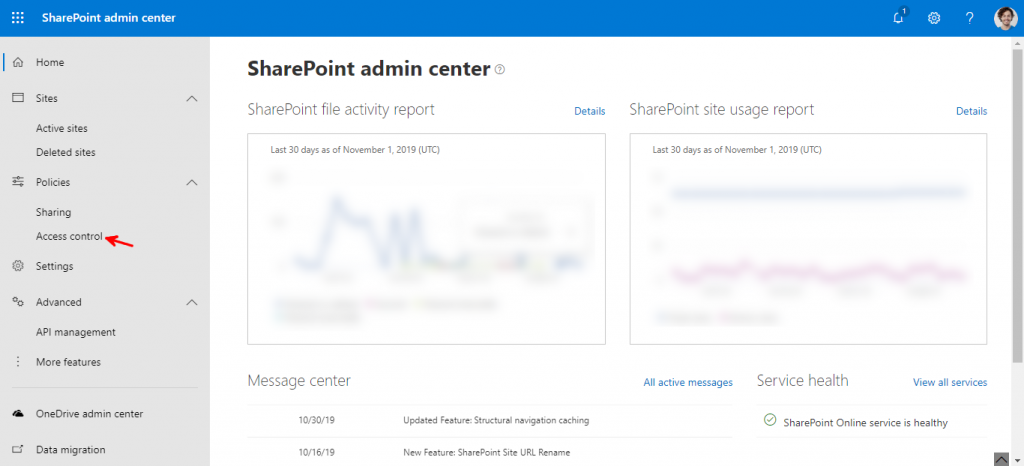Open the Sharing policy page
The height and width of the screenshot is (466, 1024).
click(54, 212)
